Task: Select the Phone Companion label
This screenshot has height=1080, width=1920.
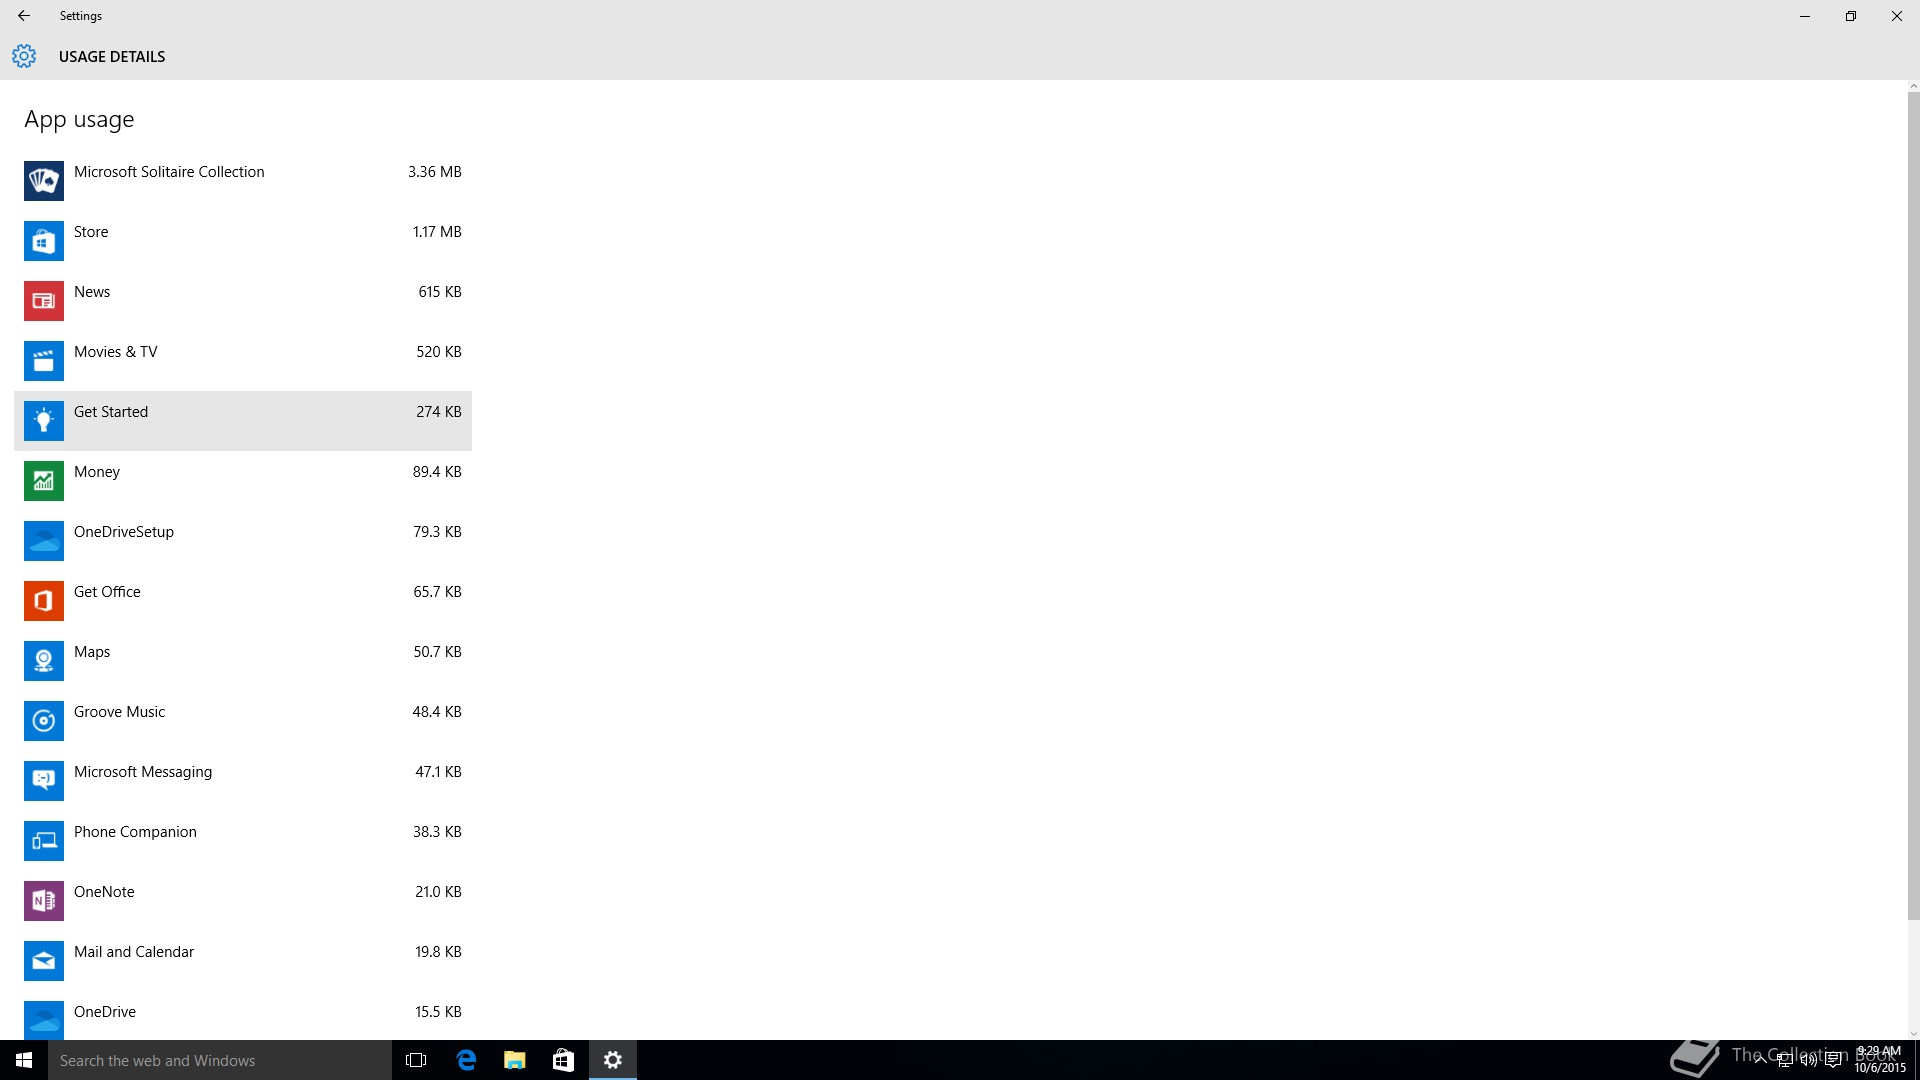Action: (135, 832)
